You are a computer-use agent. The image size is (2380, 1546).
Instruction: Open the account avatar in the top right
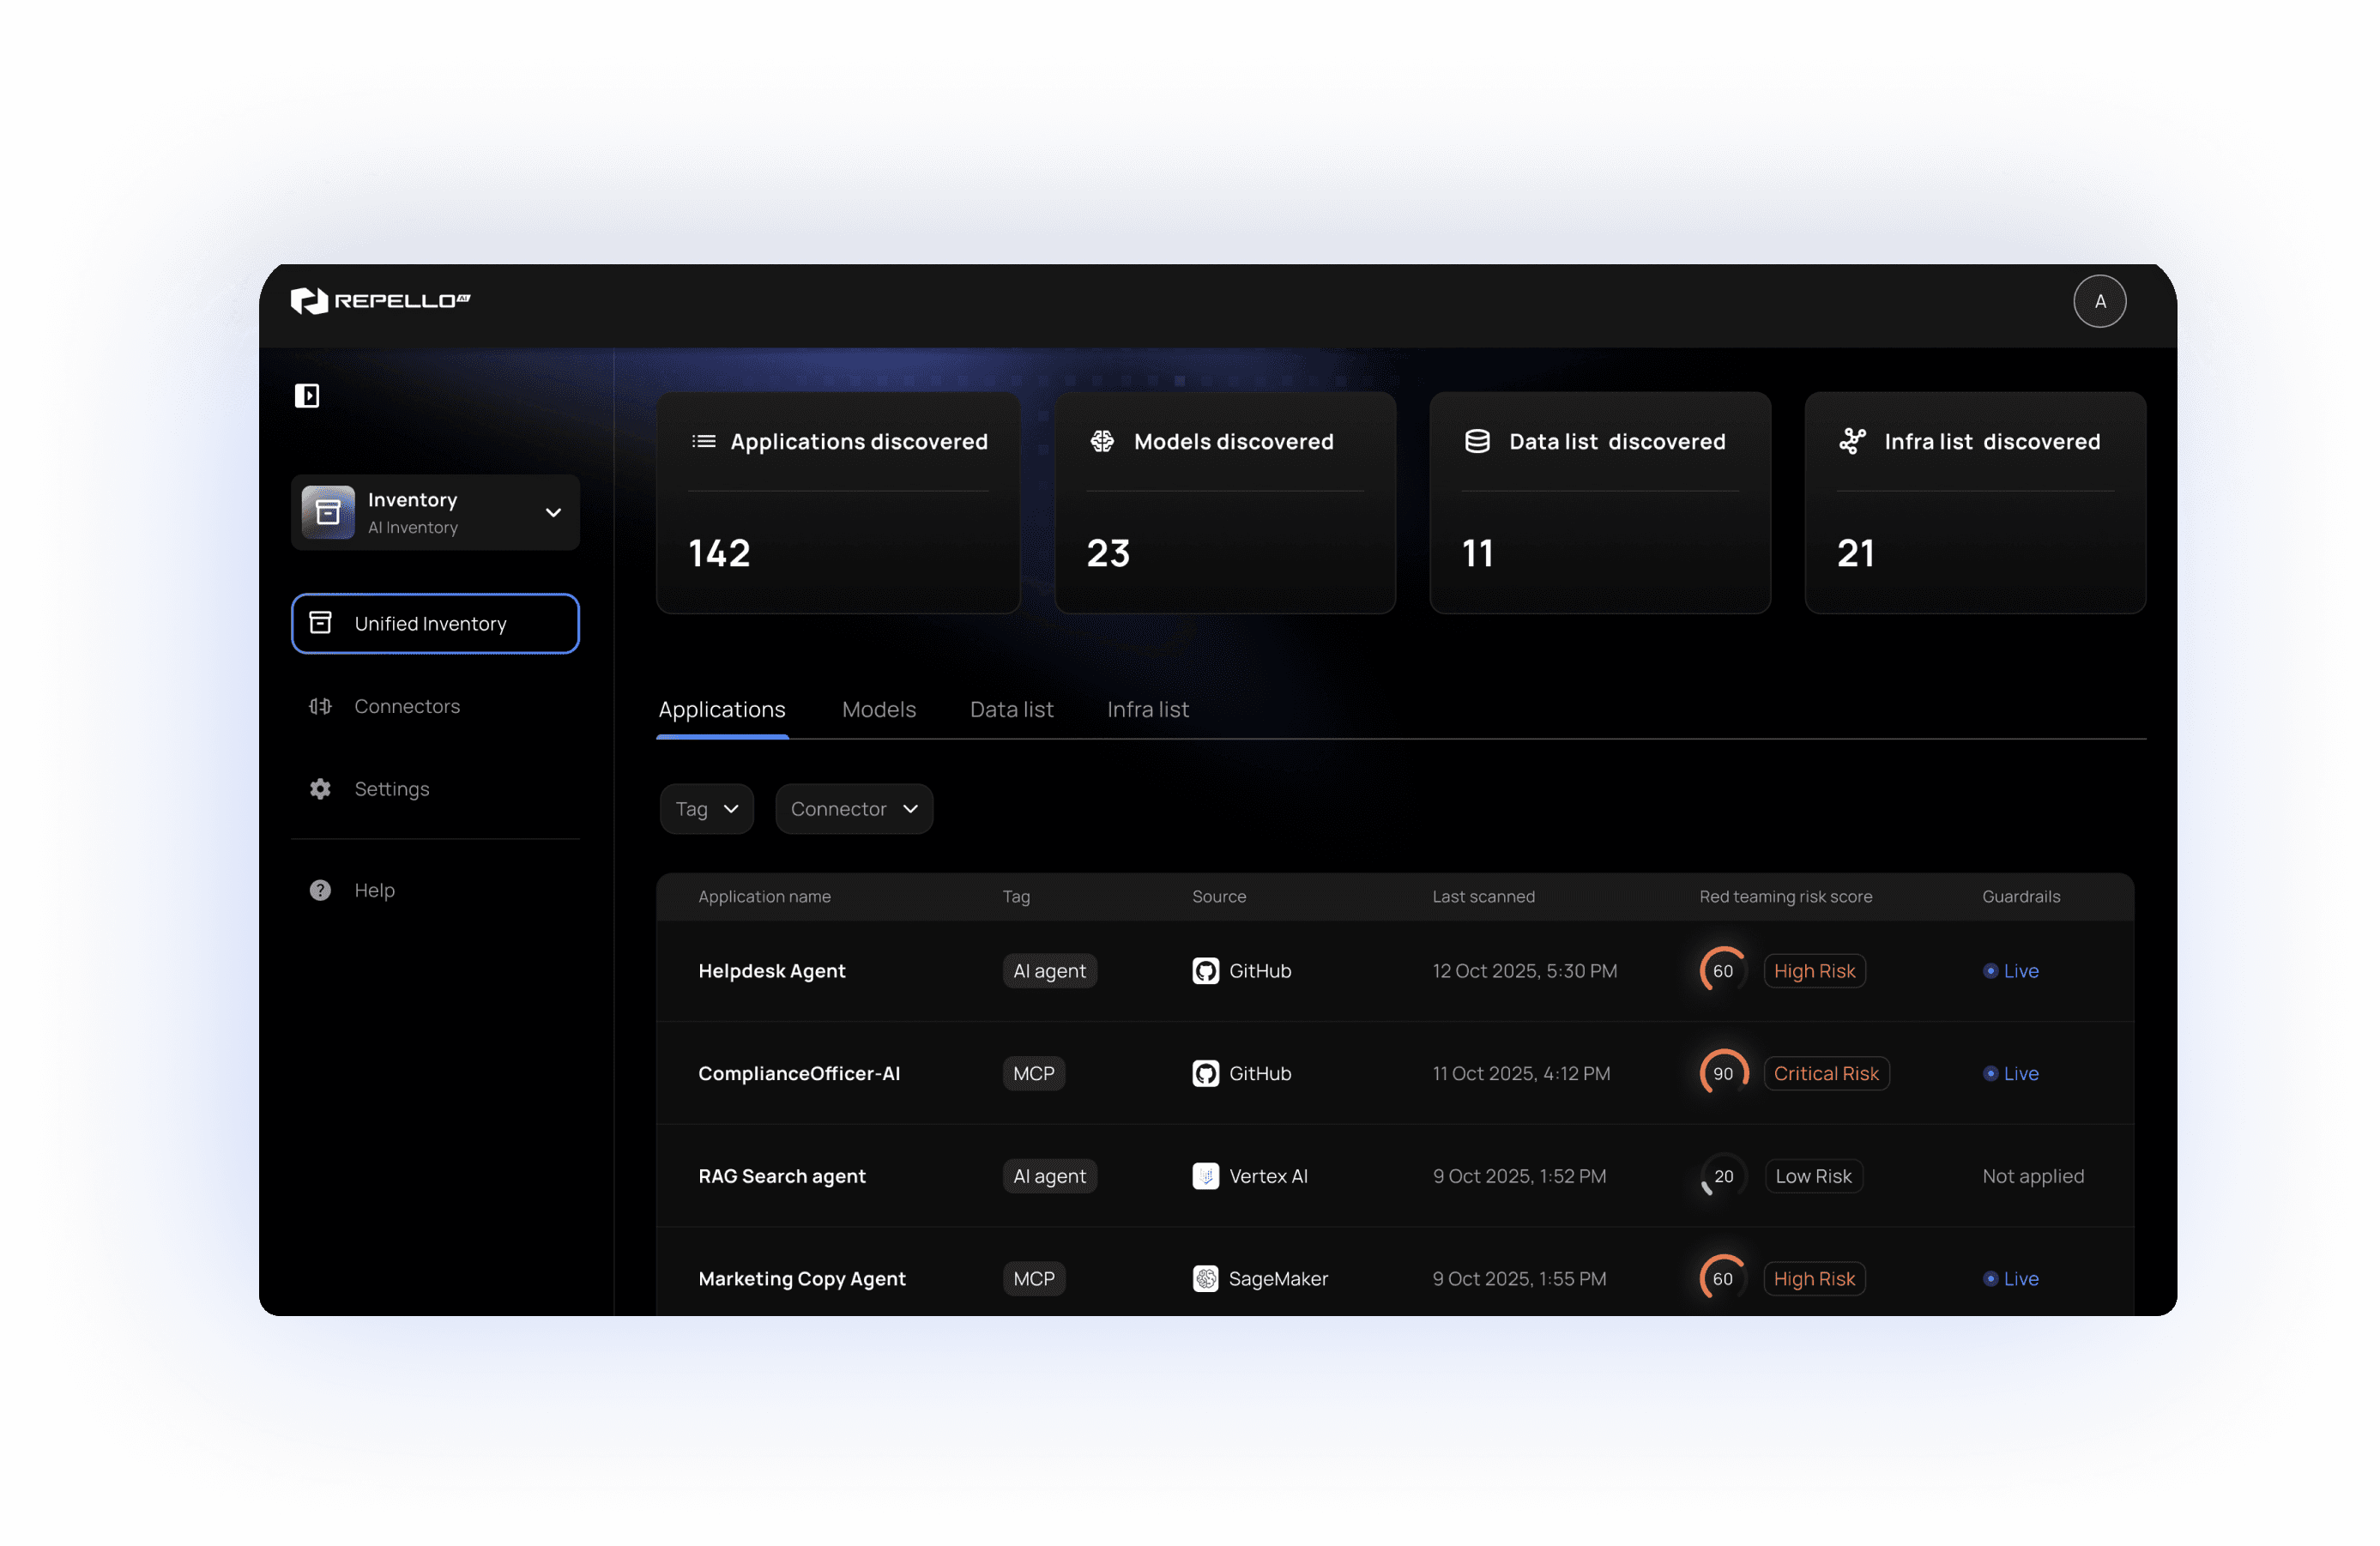click(2100, 301)
